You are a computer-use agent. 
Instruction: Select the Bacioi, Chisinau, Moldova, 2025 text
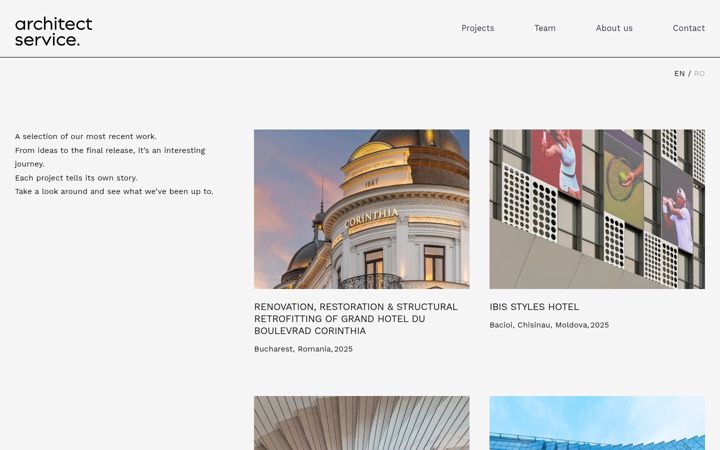pyautogui.click(x=549, y=325)
